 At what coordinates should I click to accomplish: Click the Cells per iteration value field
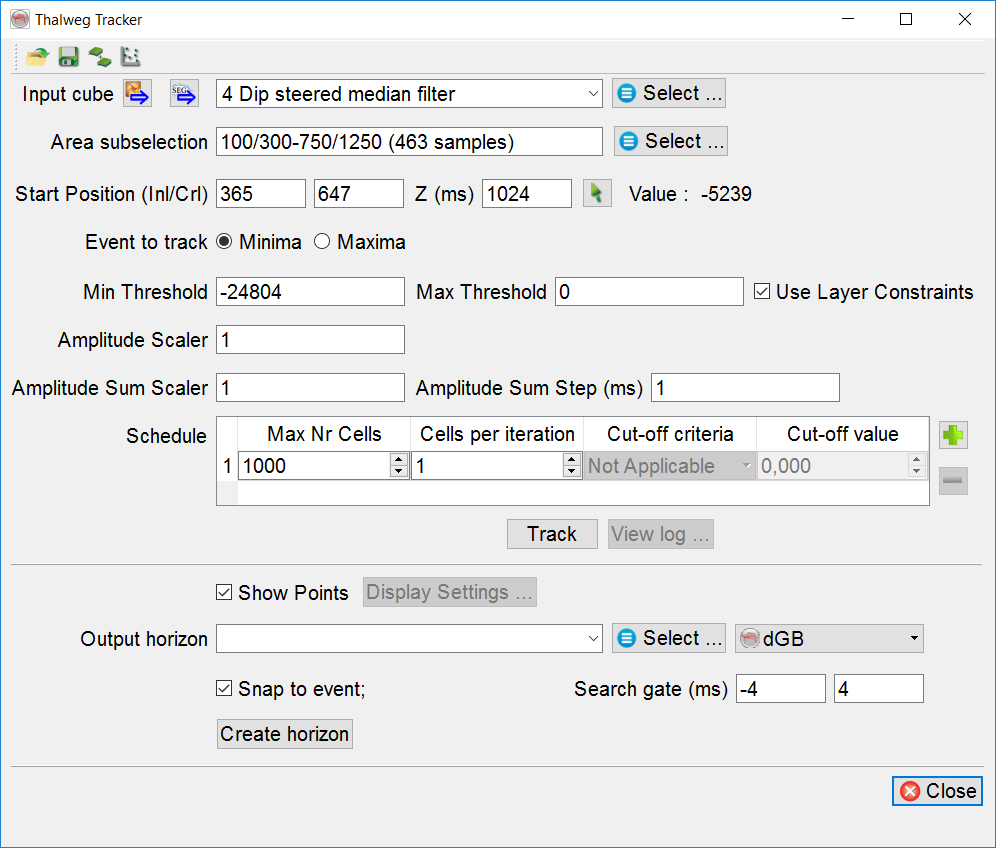(x=487, y=466)
